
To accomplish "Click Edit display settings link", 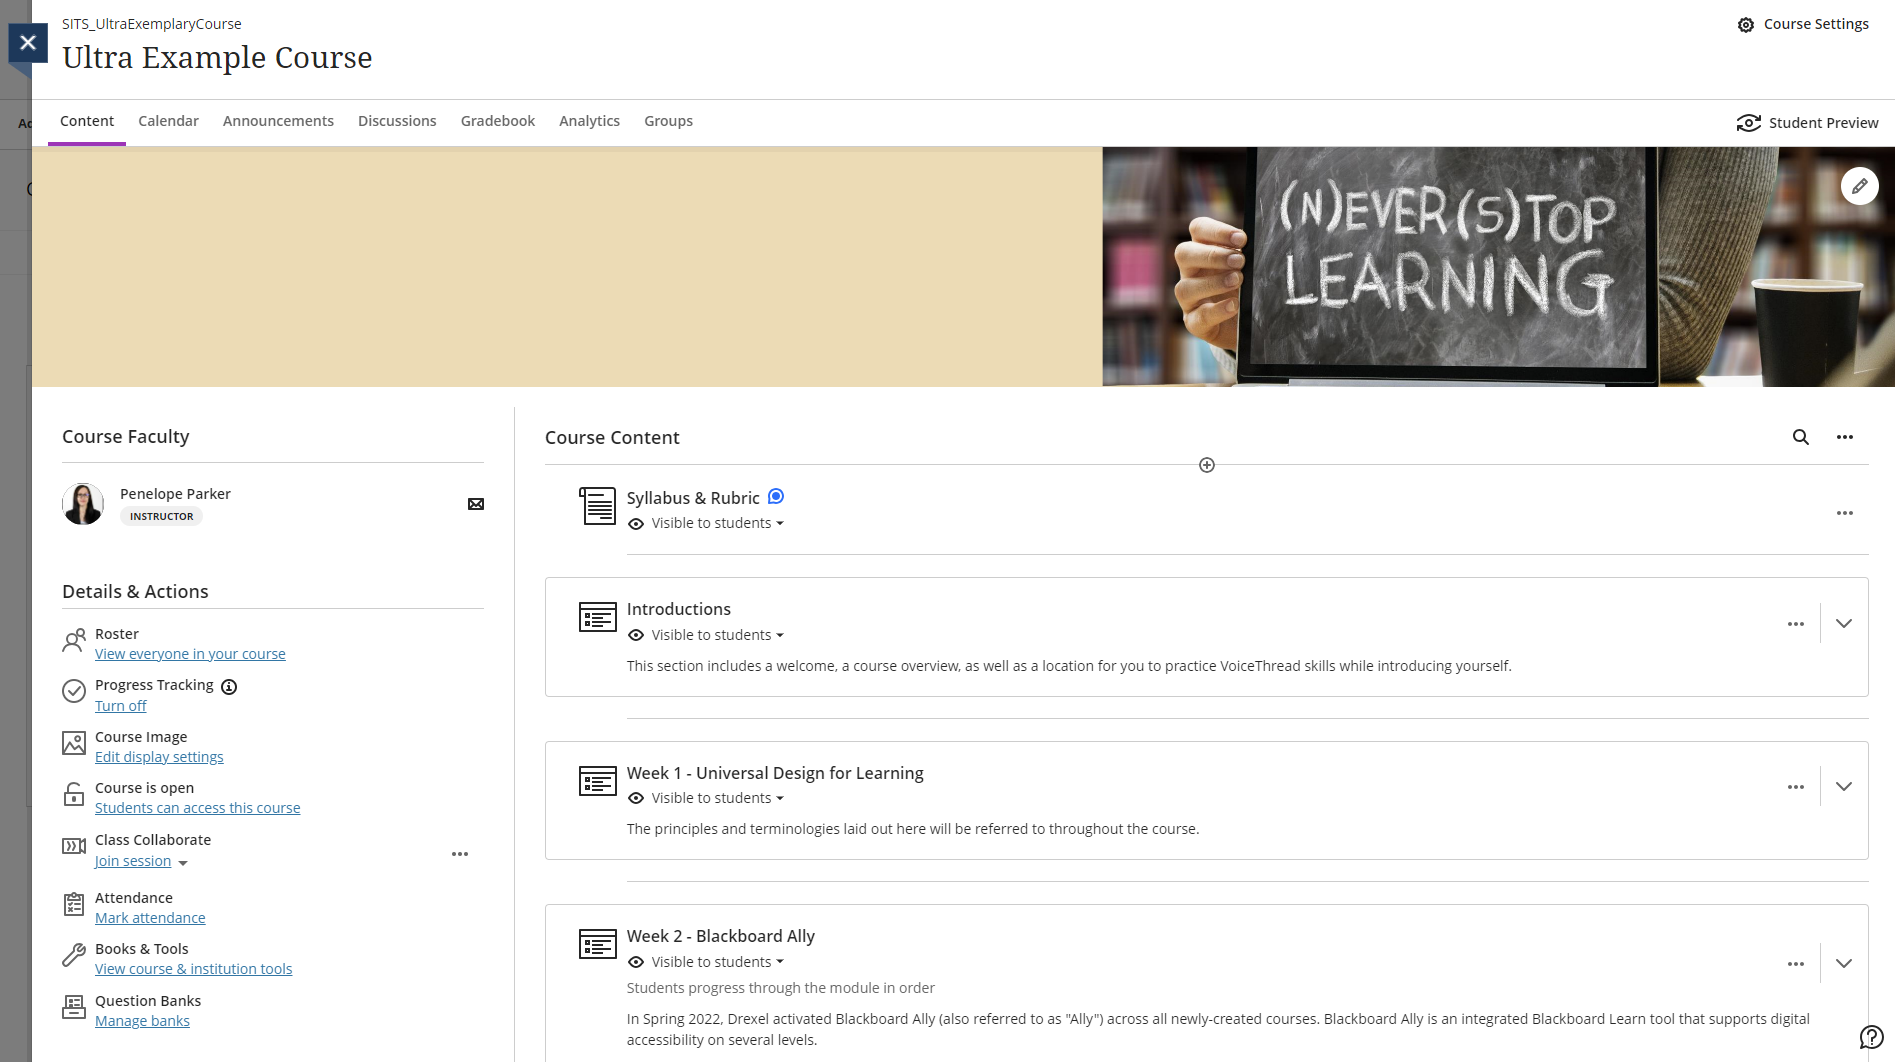I will (159, 757).
